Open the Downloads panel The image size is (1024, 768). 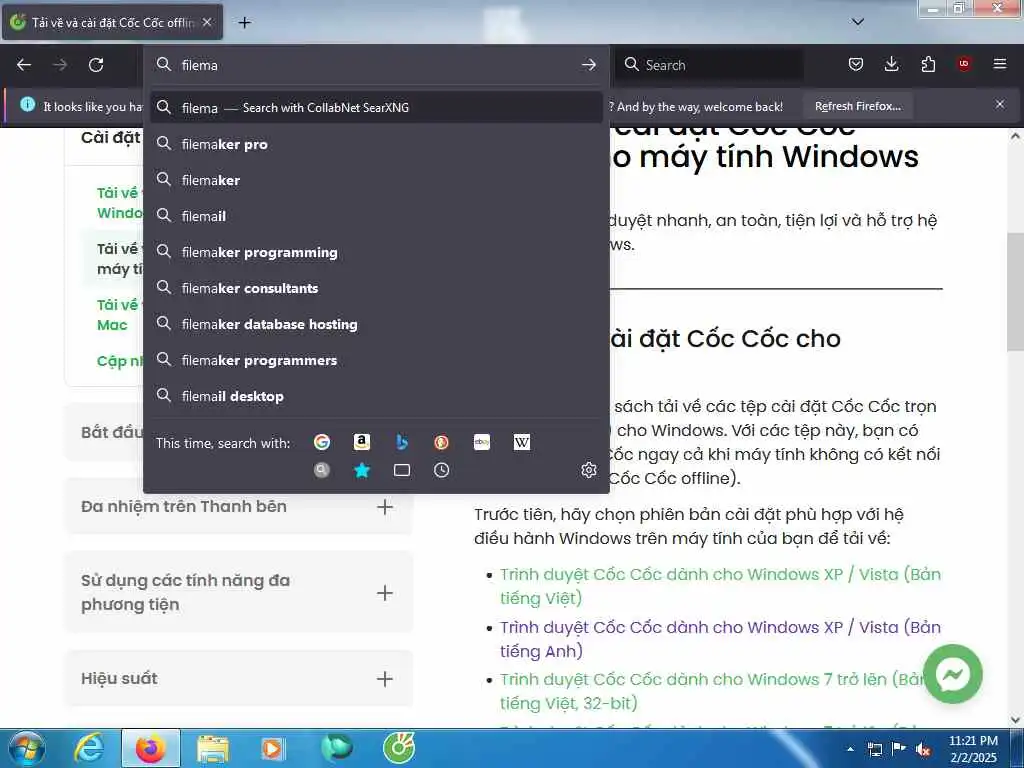point(891,64)
